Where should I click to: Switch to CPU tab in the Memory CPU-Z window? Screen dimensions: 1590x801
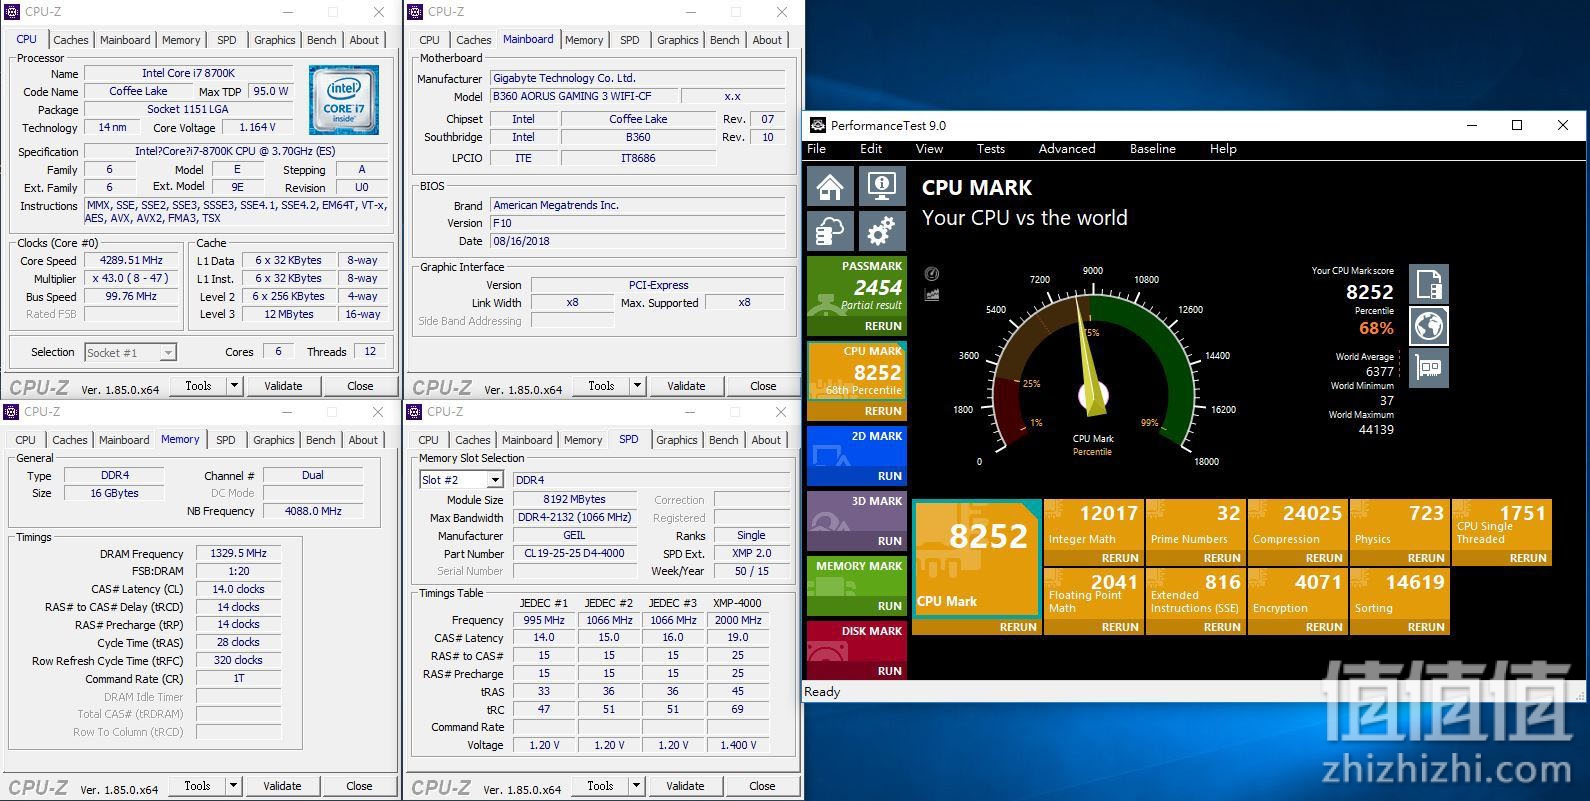pyautogui.click(x=26, y=440)
